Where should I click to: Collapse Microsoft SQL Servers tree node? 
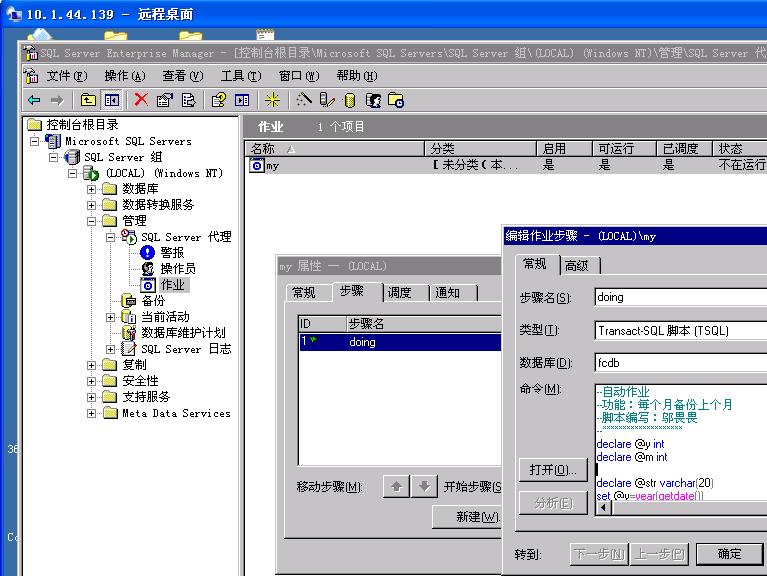tap(34, 142)
